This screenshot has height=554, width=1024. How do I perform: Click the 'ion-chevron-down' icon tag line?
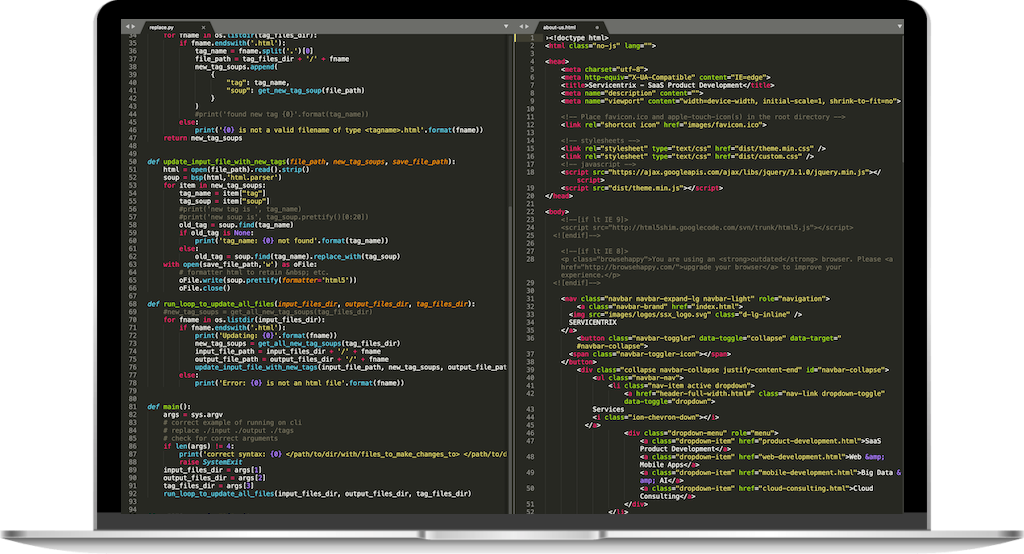tap(656, 417)
